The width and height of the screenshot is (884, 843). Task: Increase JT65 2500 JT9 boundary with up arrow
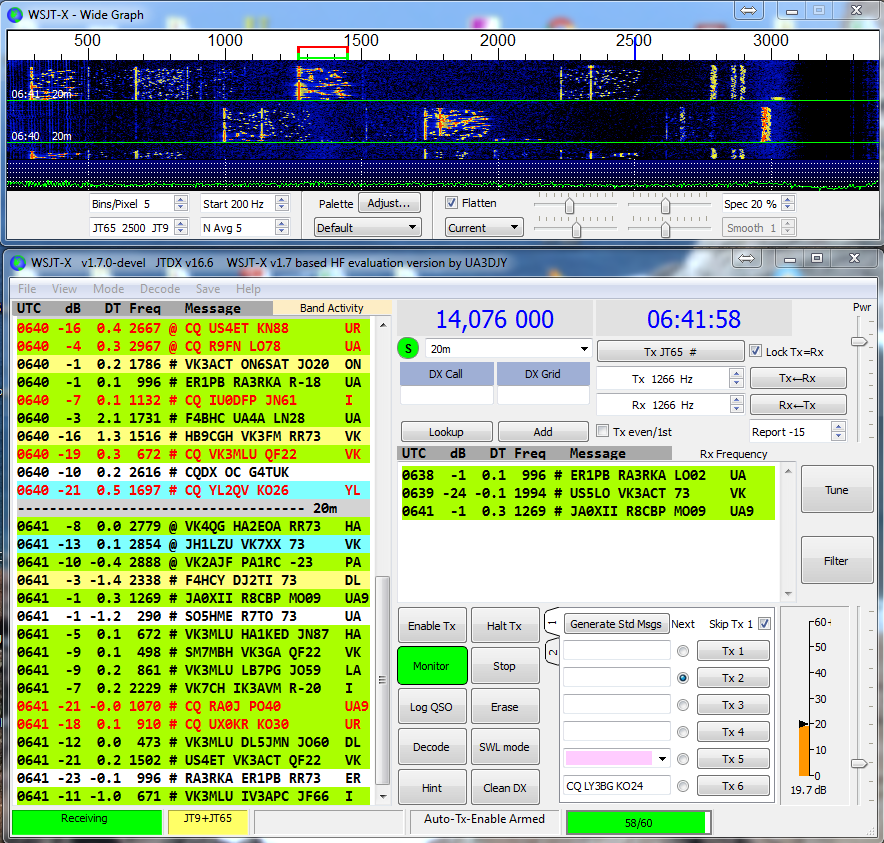(181, 224)
